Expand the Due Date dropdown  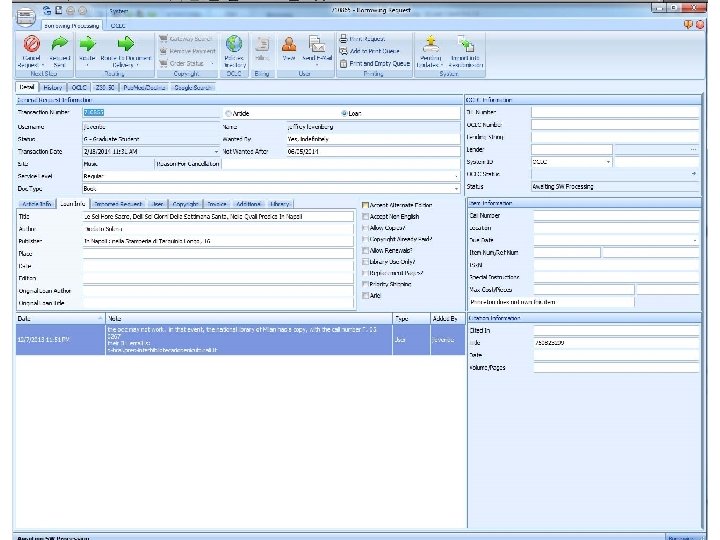(695, 240)
